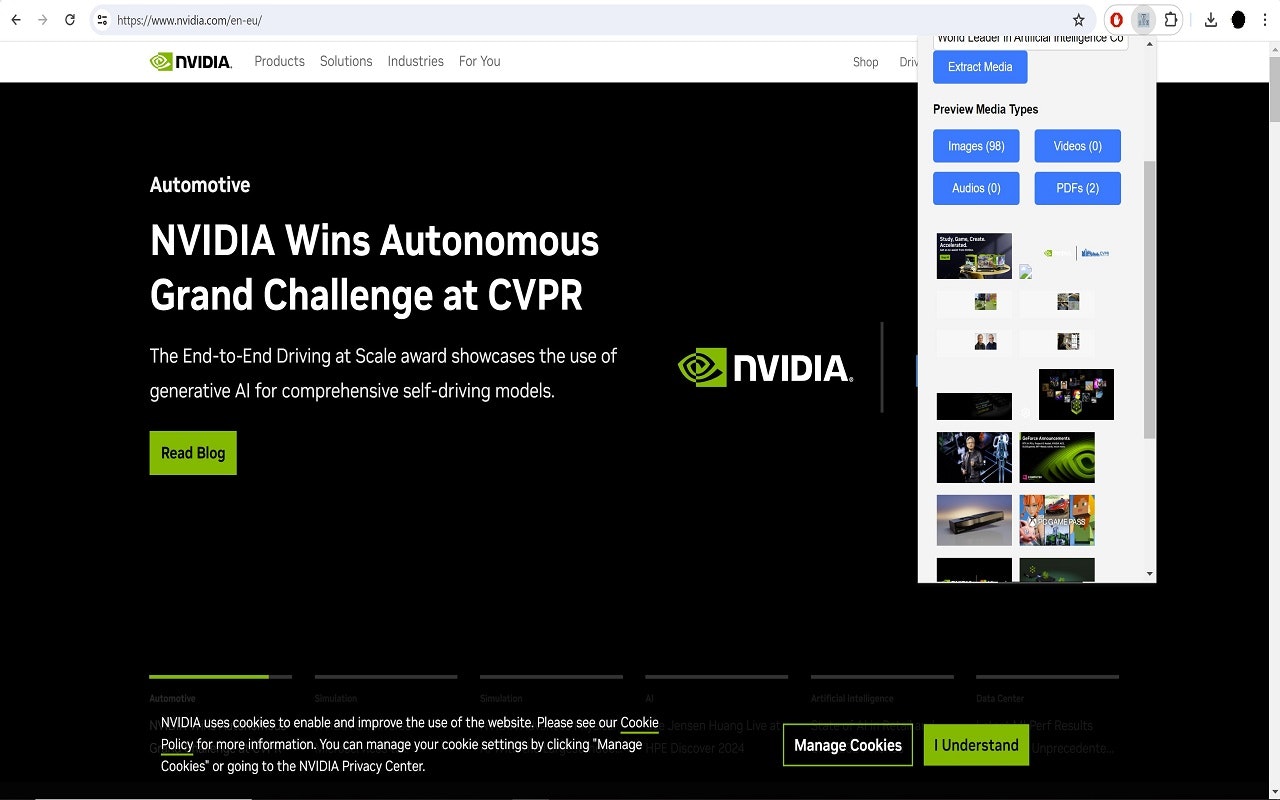Open the browser extensions puzzle menu
The height and width of the screenshot is (800, 1280).
(x=1170, y=20)
